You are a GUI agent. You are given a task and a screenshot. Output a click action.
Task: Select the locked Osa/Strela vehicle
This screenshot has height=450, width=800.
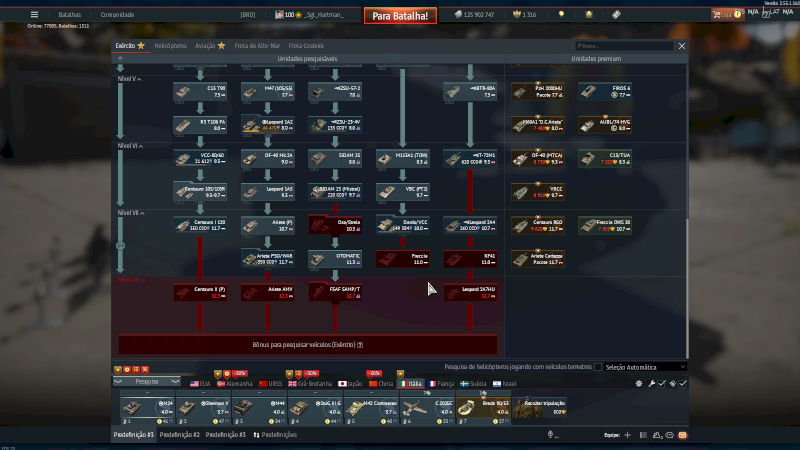[x=335, y=225]
